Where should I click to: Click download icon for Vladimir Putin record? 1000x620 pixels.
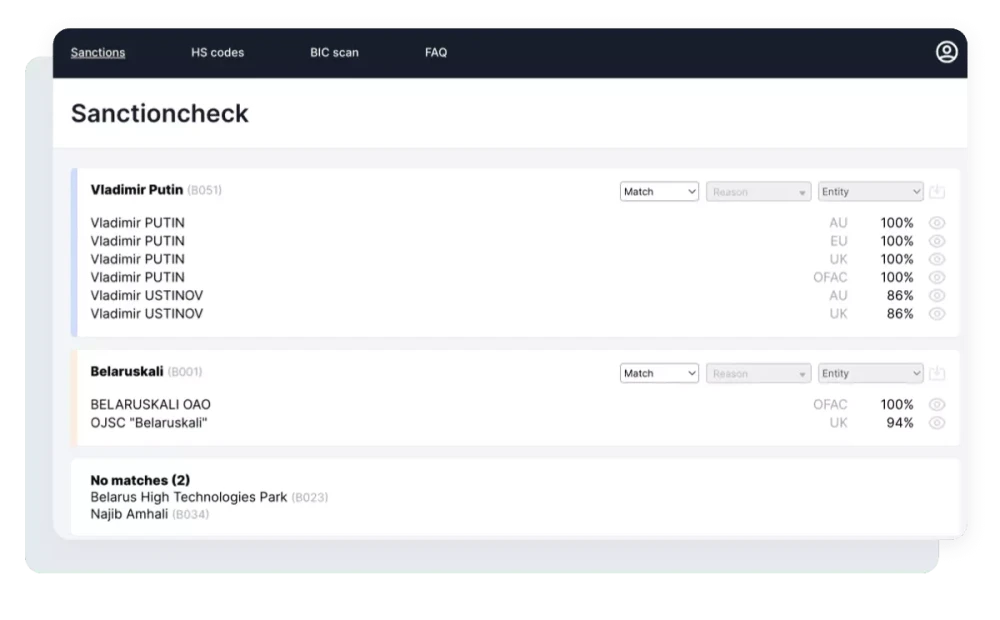[937, 192]
